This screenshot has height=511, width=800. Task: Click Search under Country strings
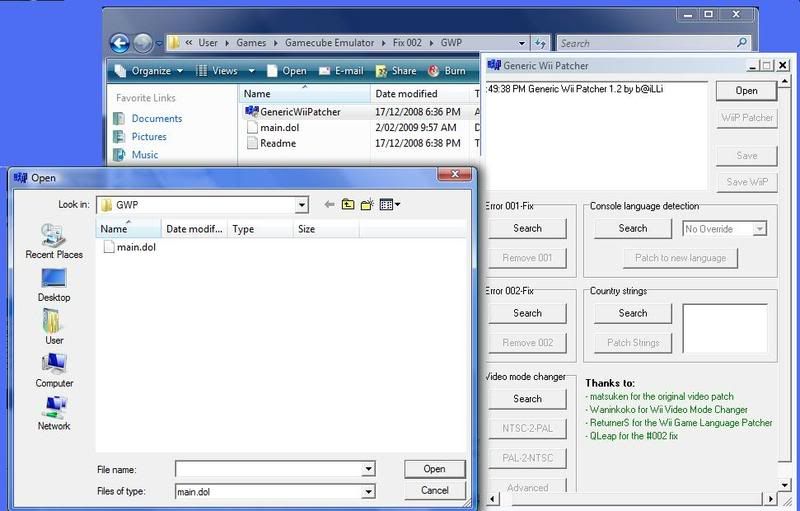[633, 313]
